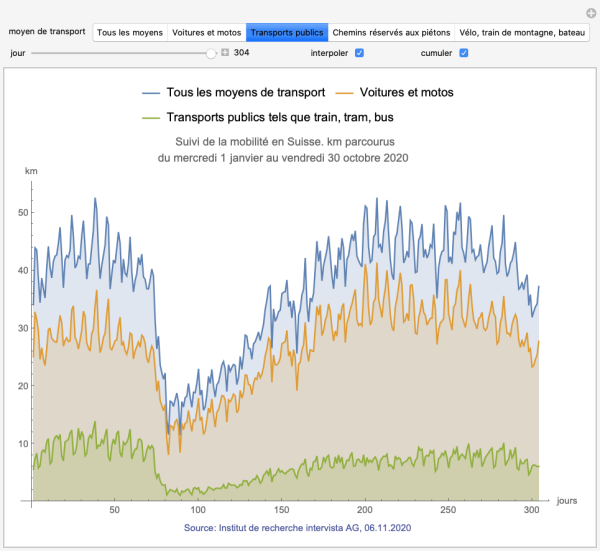This screenshot has width=600, height=551.
Task: Click the green 'Transports publics' legend marker
Action: pyautogui.click(x=153, y=117)
